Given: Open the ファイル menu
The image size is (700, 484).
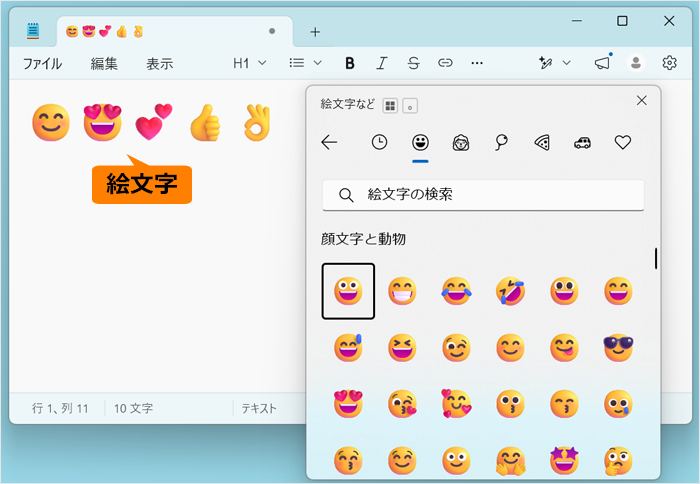Looking at the screenshot, I should click(42, 64).
